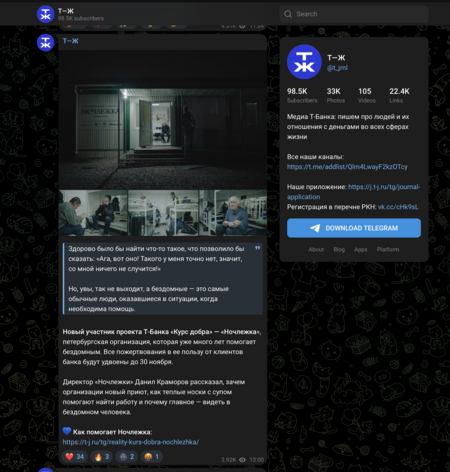Viewport: 450px width, 472px height.
Task: Focus the Search input field
Action: click(354, 14)
